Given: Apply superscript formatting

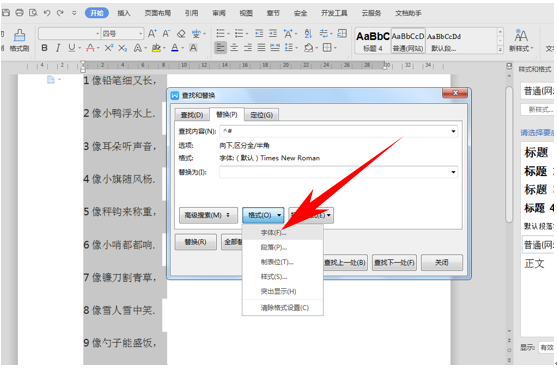Looking at the screenshot, I should pyautogui.click(x=109, y=48).
